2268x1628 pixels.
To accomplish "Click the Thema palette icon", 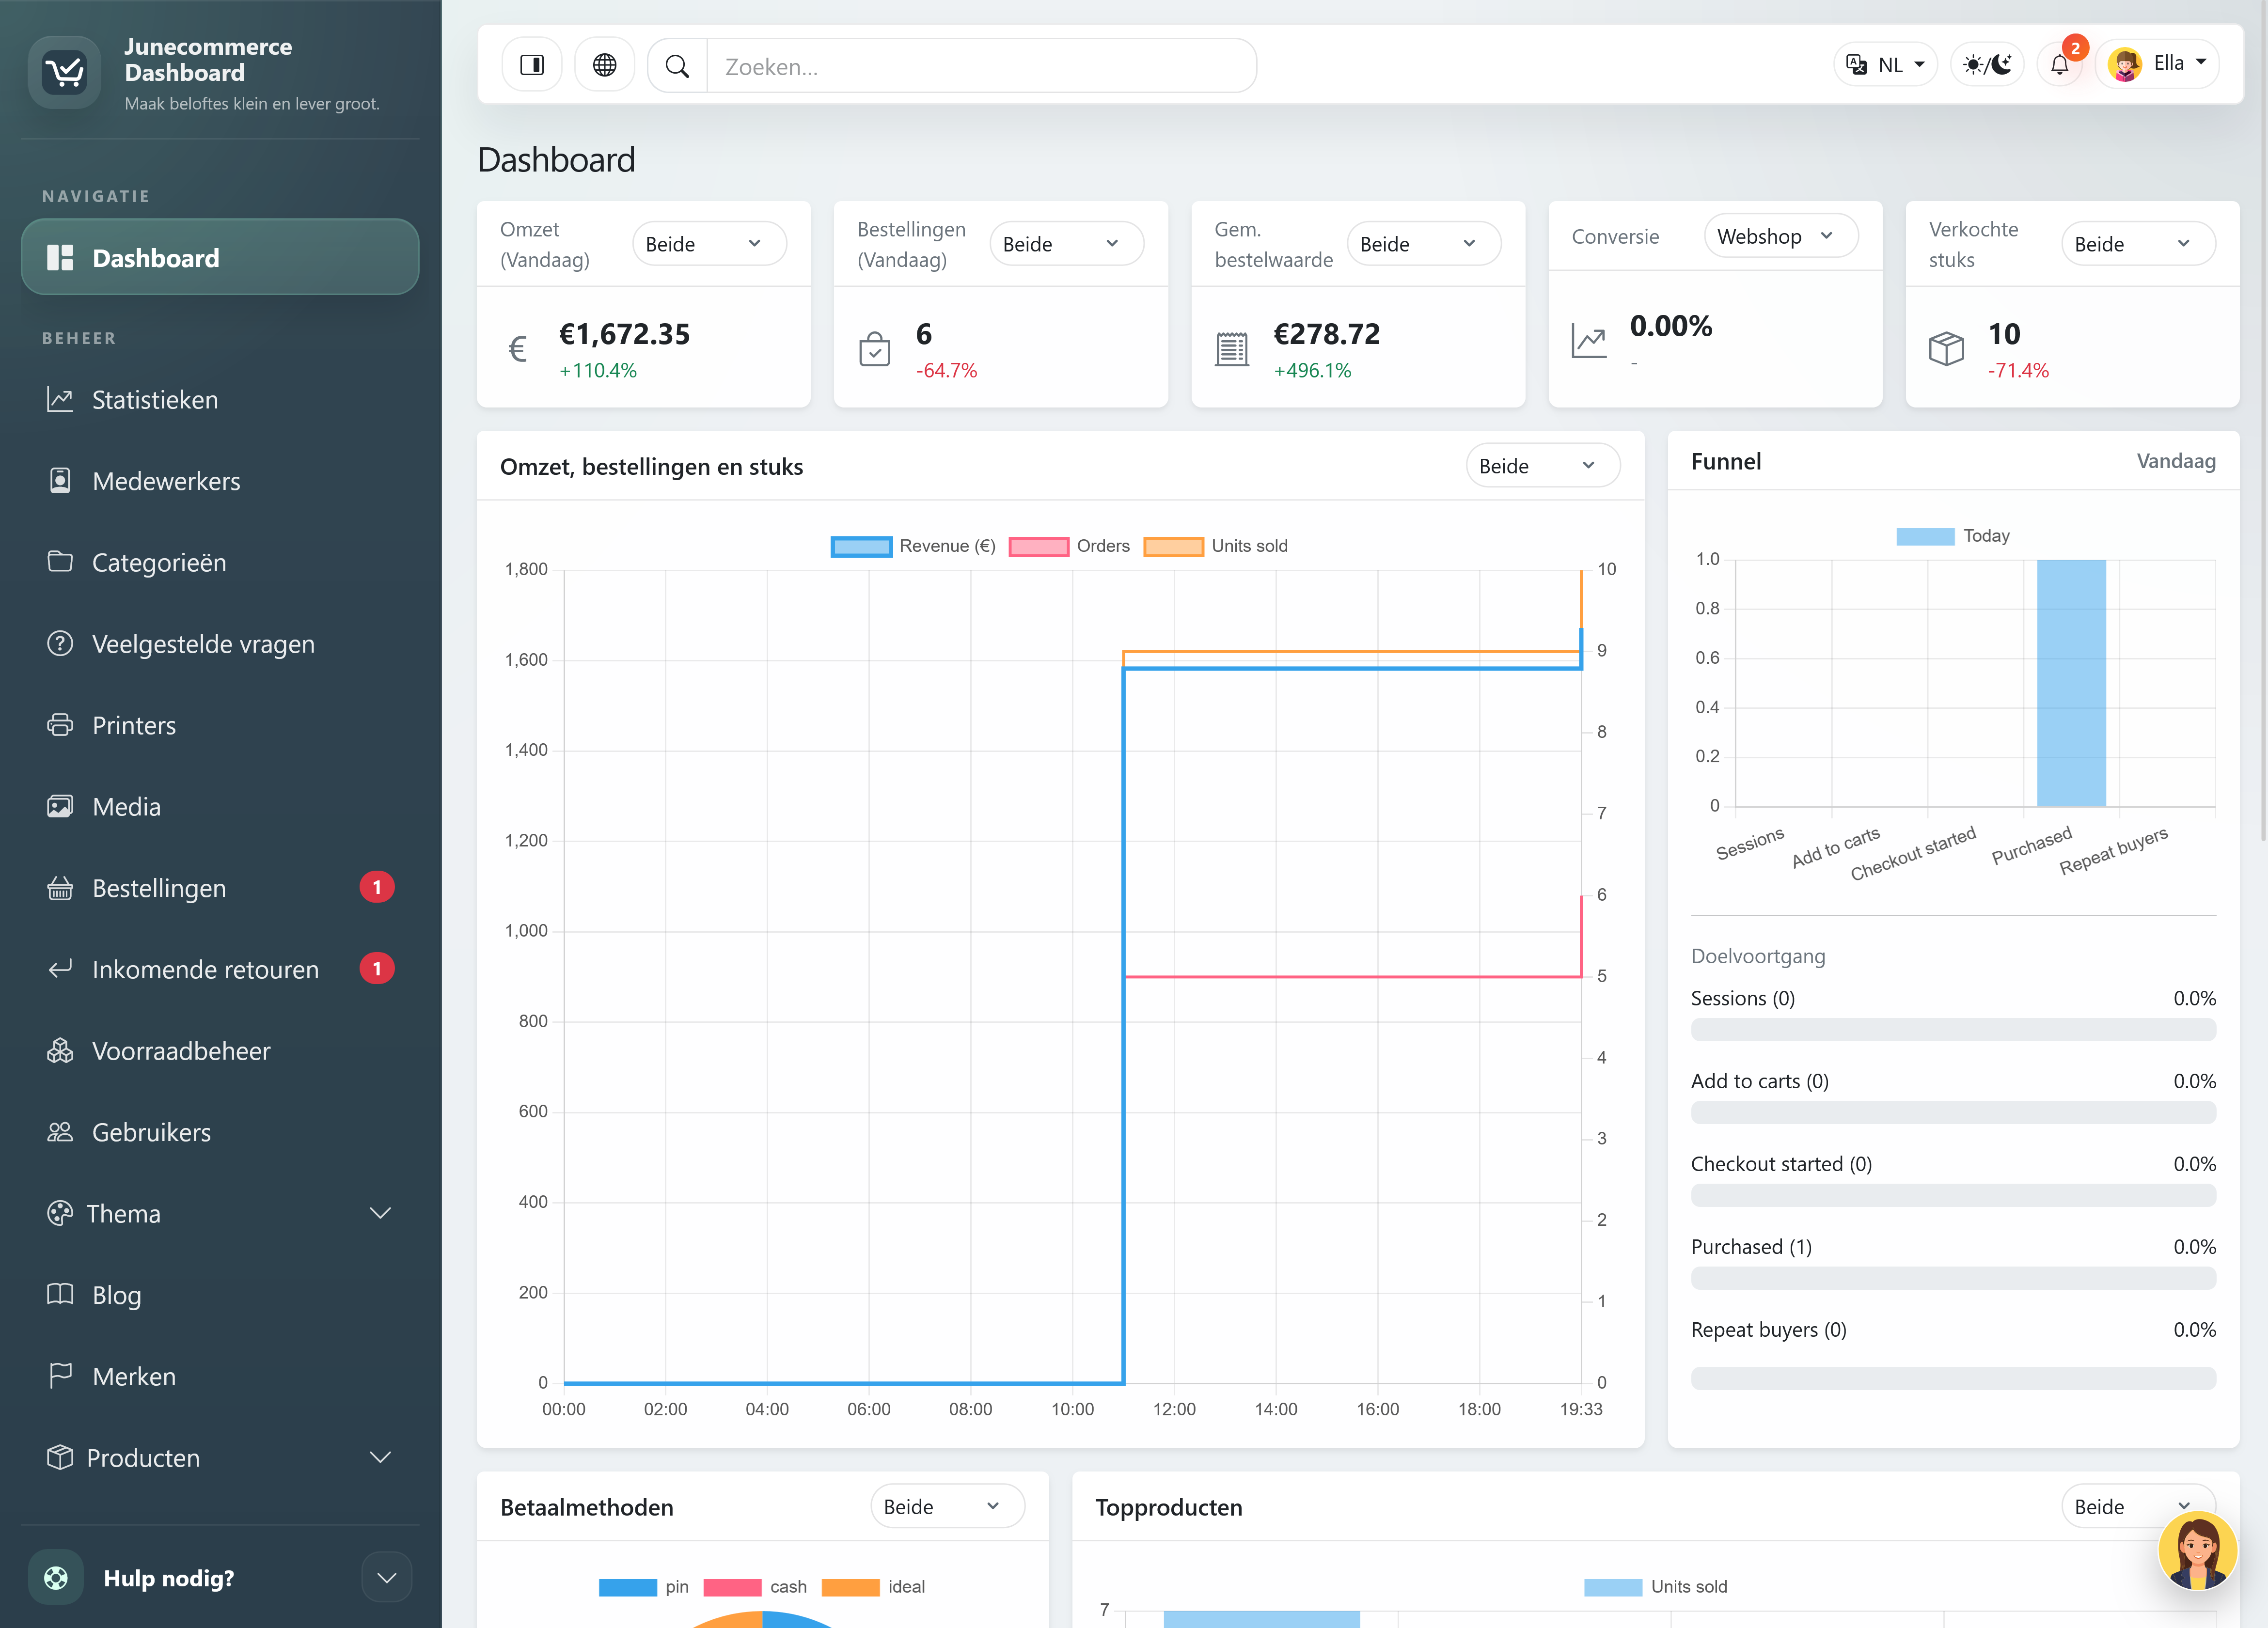I will coord(60,1213).
